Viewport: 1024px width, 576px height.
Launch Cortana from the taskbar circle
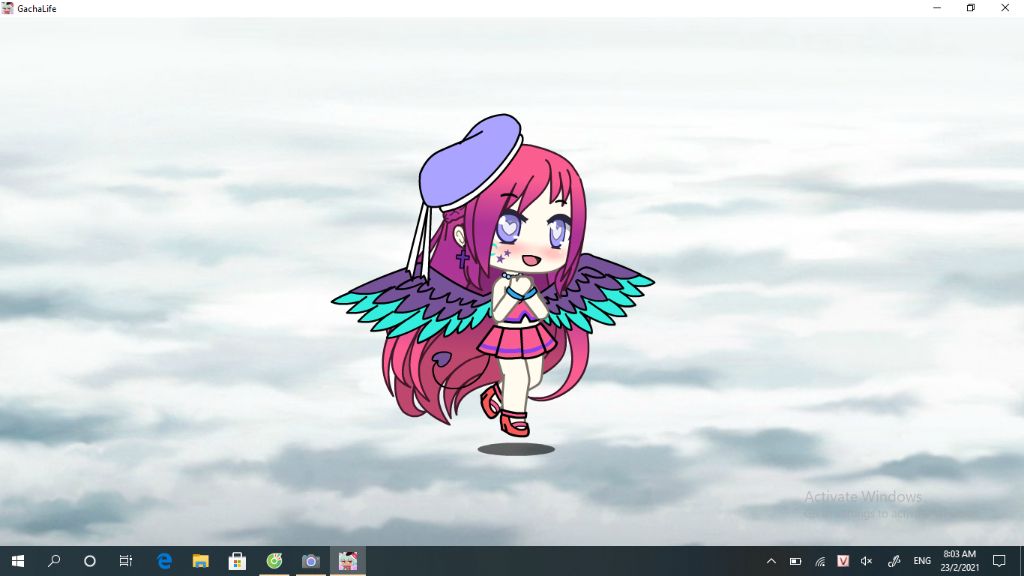coord(90,561)
